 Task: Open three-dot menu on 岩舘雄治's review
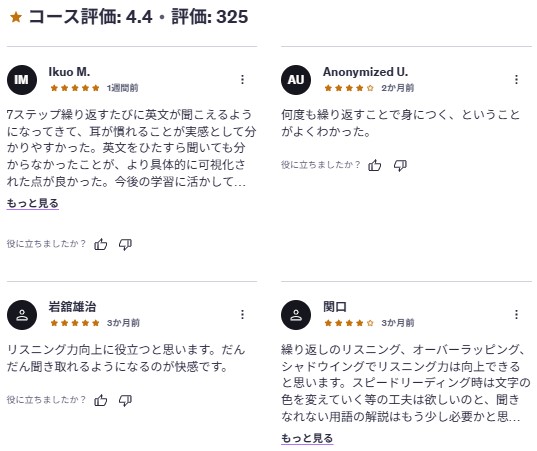tap(242, 314)
